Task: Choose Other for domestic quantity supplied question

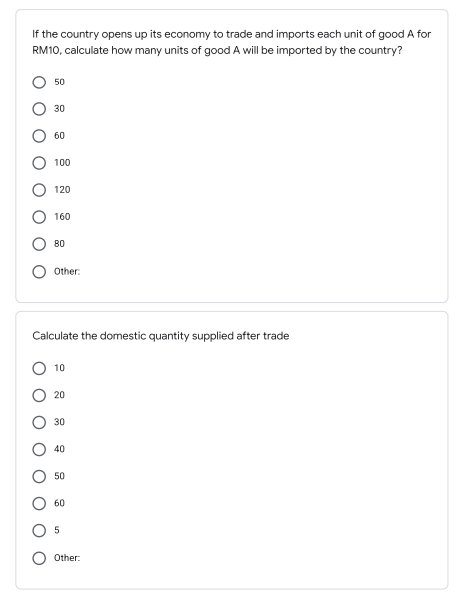Action: (x=39, y=558)
